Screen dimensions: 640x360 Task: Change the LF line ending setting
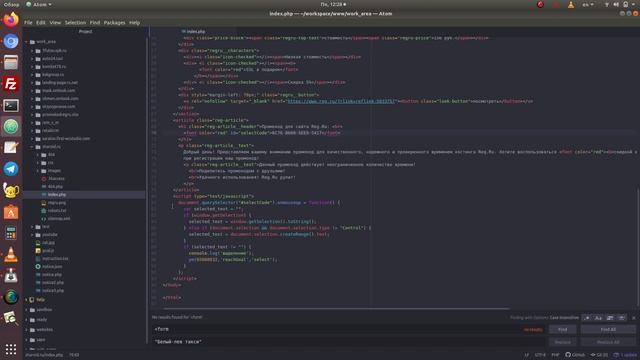(x=527, y=355)
